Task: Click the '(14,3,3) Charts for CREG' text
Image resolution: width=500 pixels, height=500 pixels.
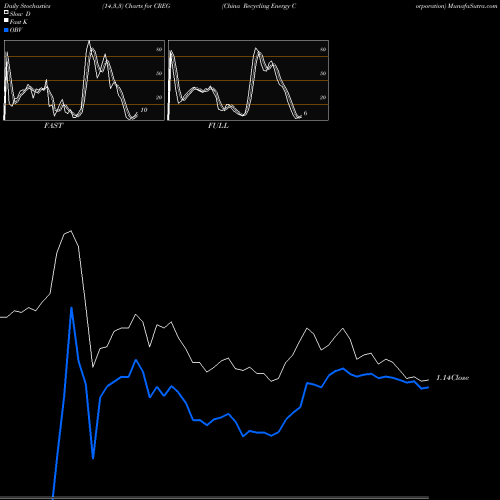Action: click(x=136, y=6)
